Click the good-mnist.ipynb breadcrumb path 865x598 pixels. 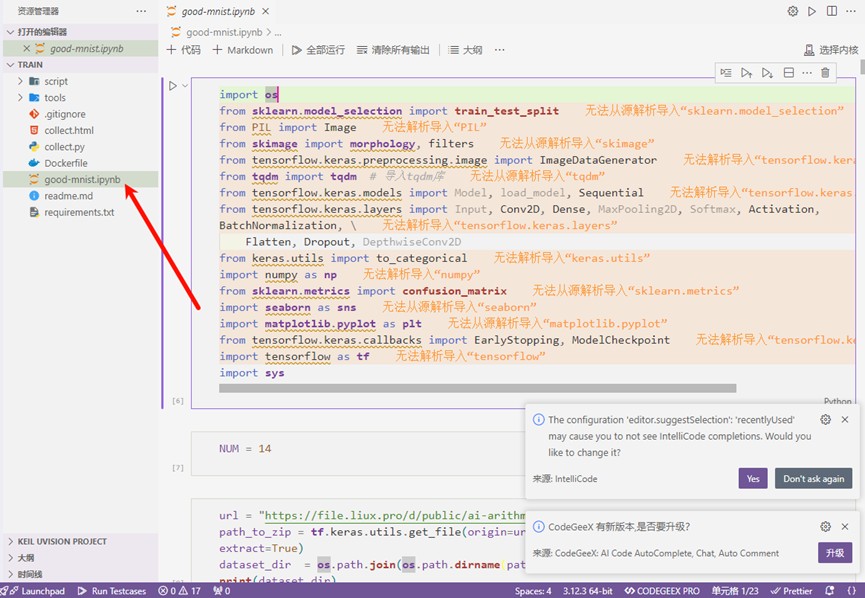(224, 33)
